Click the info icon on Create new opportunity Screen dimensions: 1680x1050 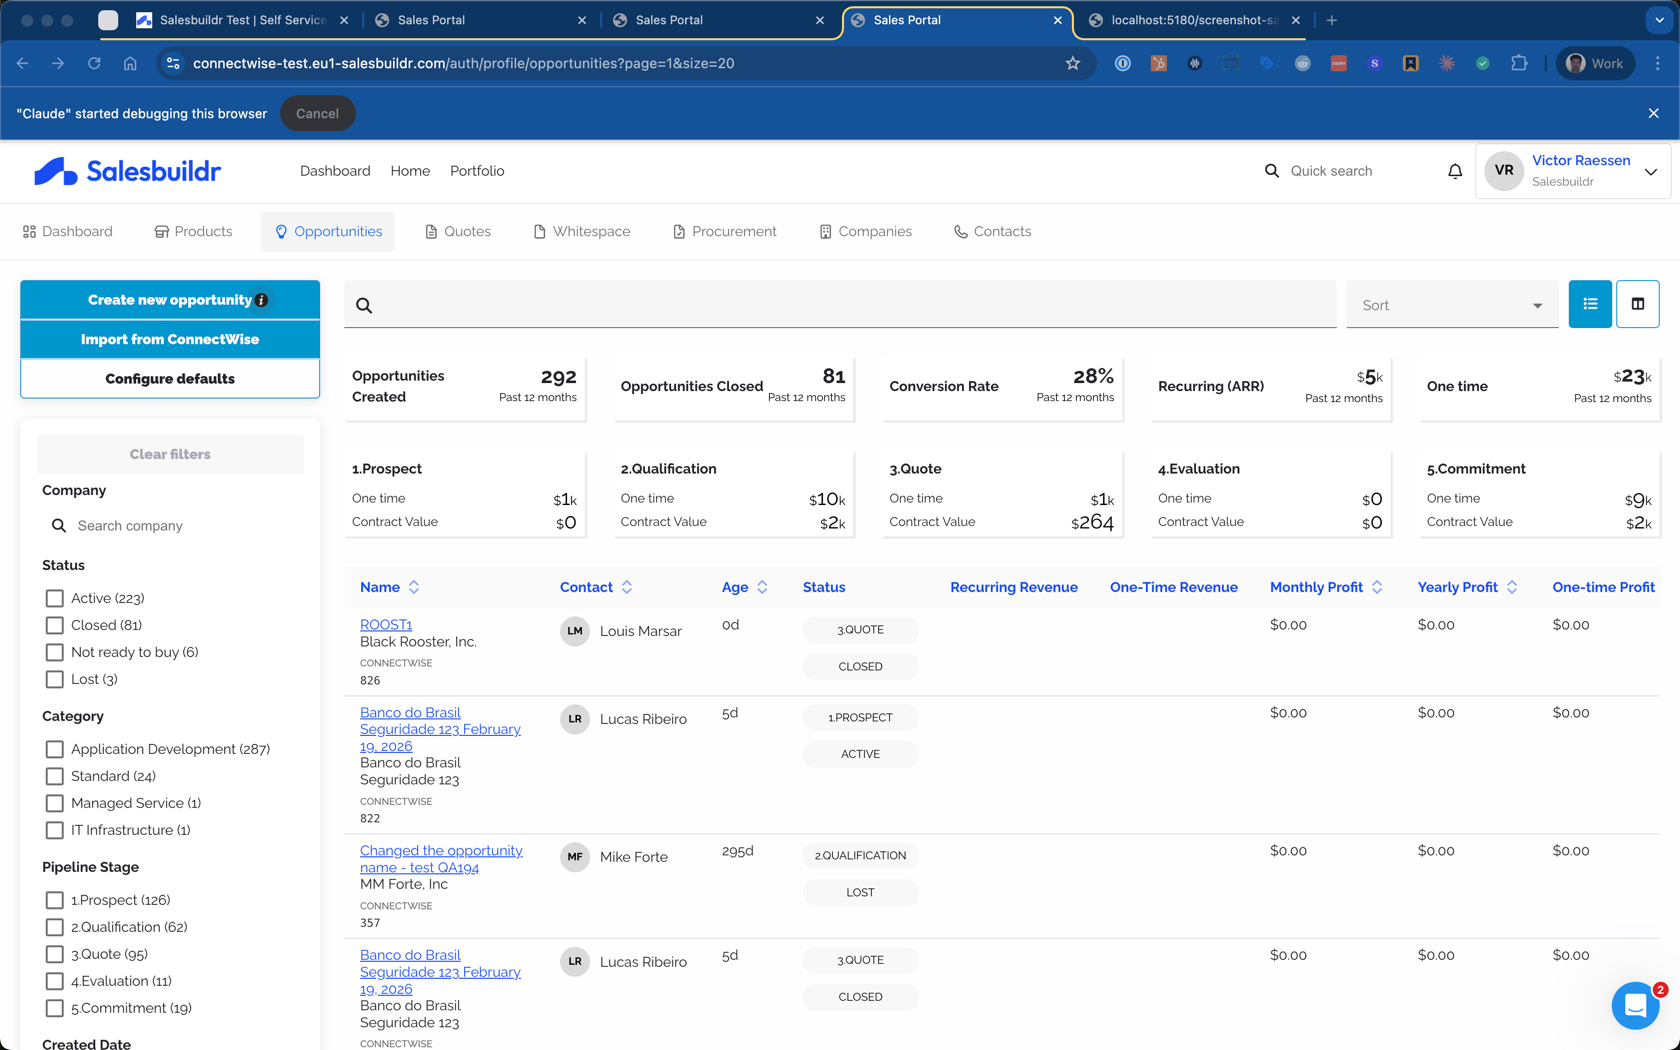click(262, 300)
